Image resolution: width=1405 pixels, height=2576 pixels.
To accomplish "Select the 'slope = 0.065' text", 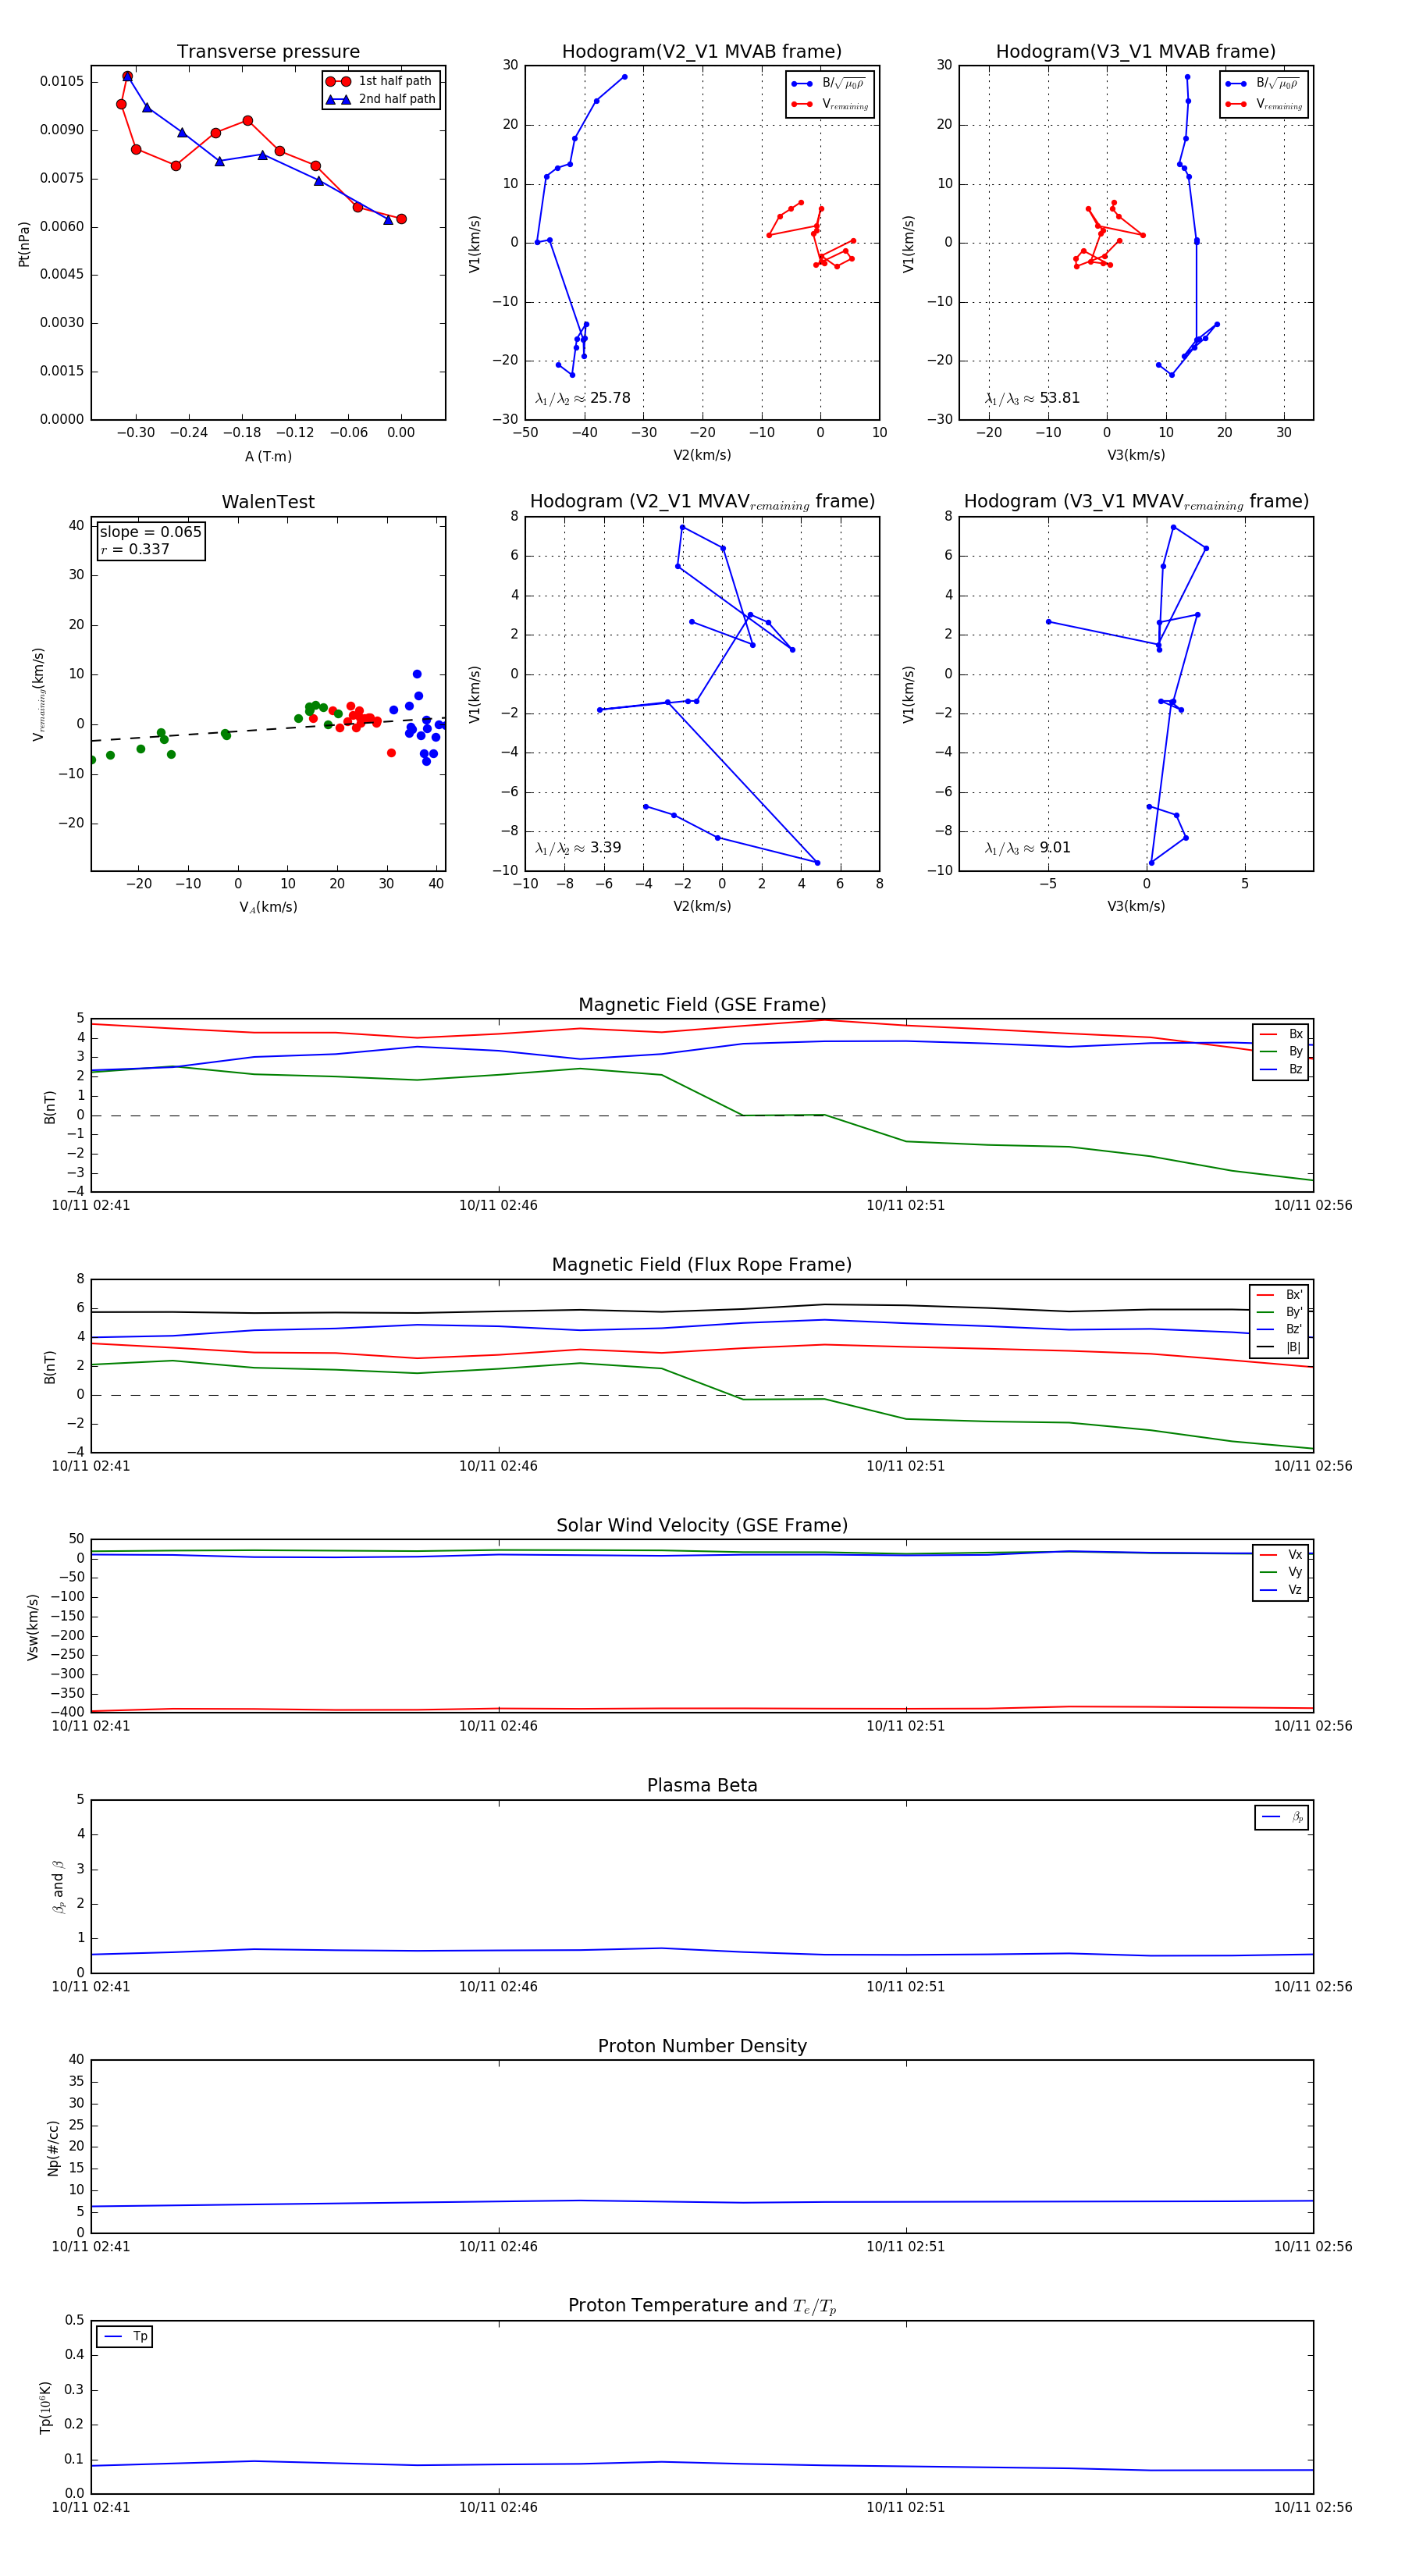I will [150, 532].
